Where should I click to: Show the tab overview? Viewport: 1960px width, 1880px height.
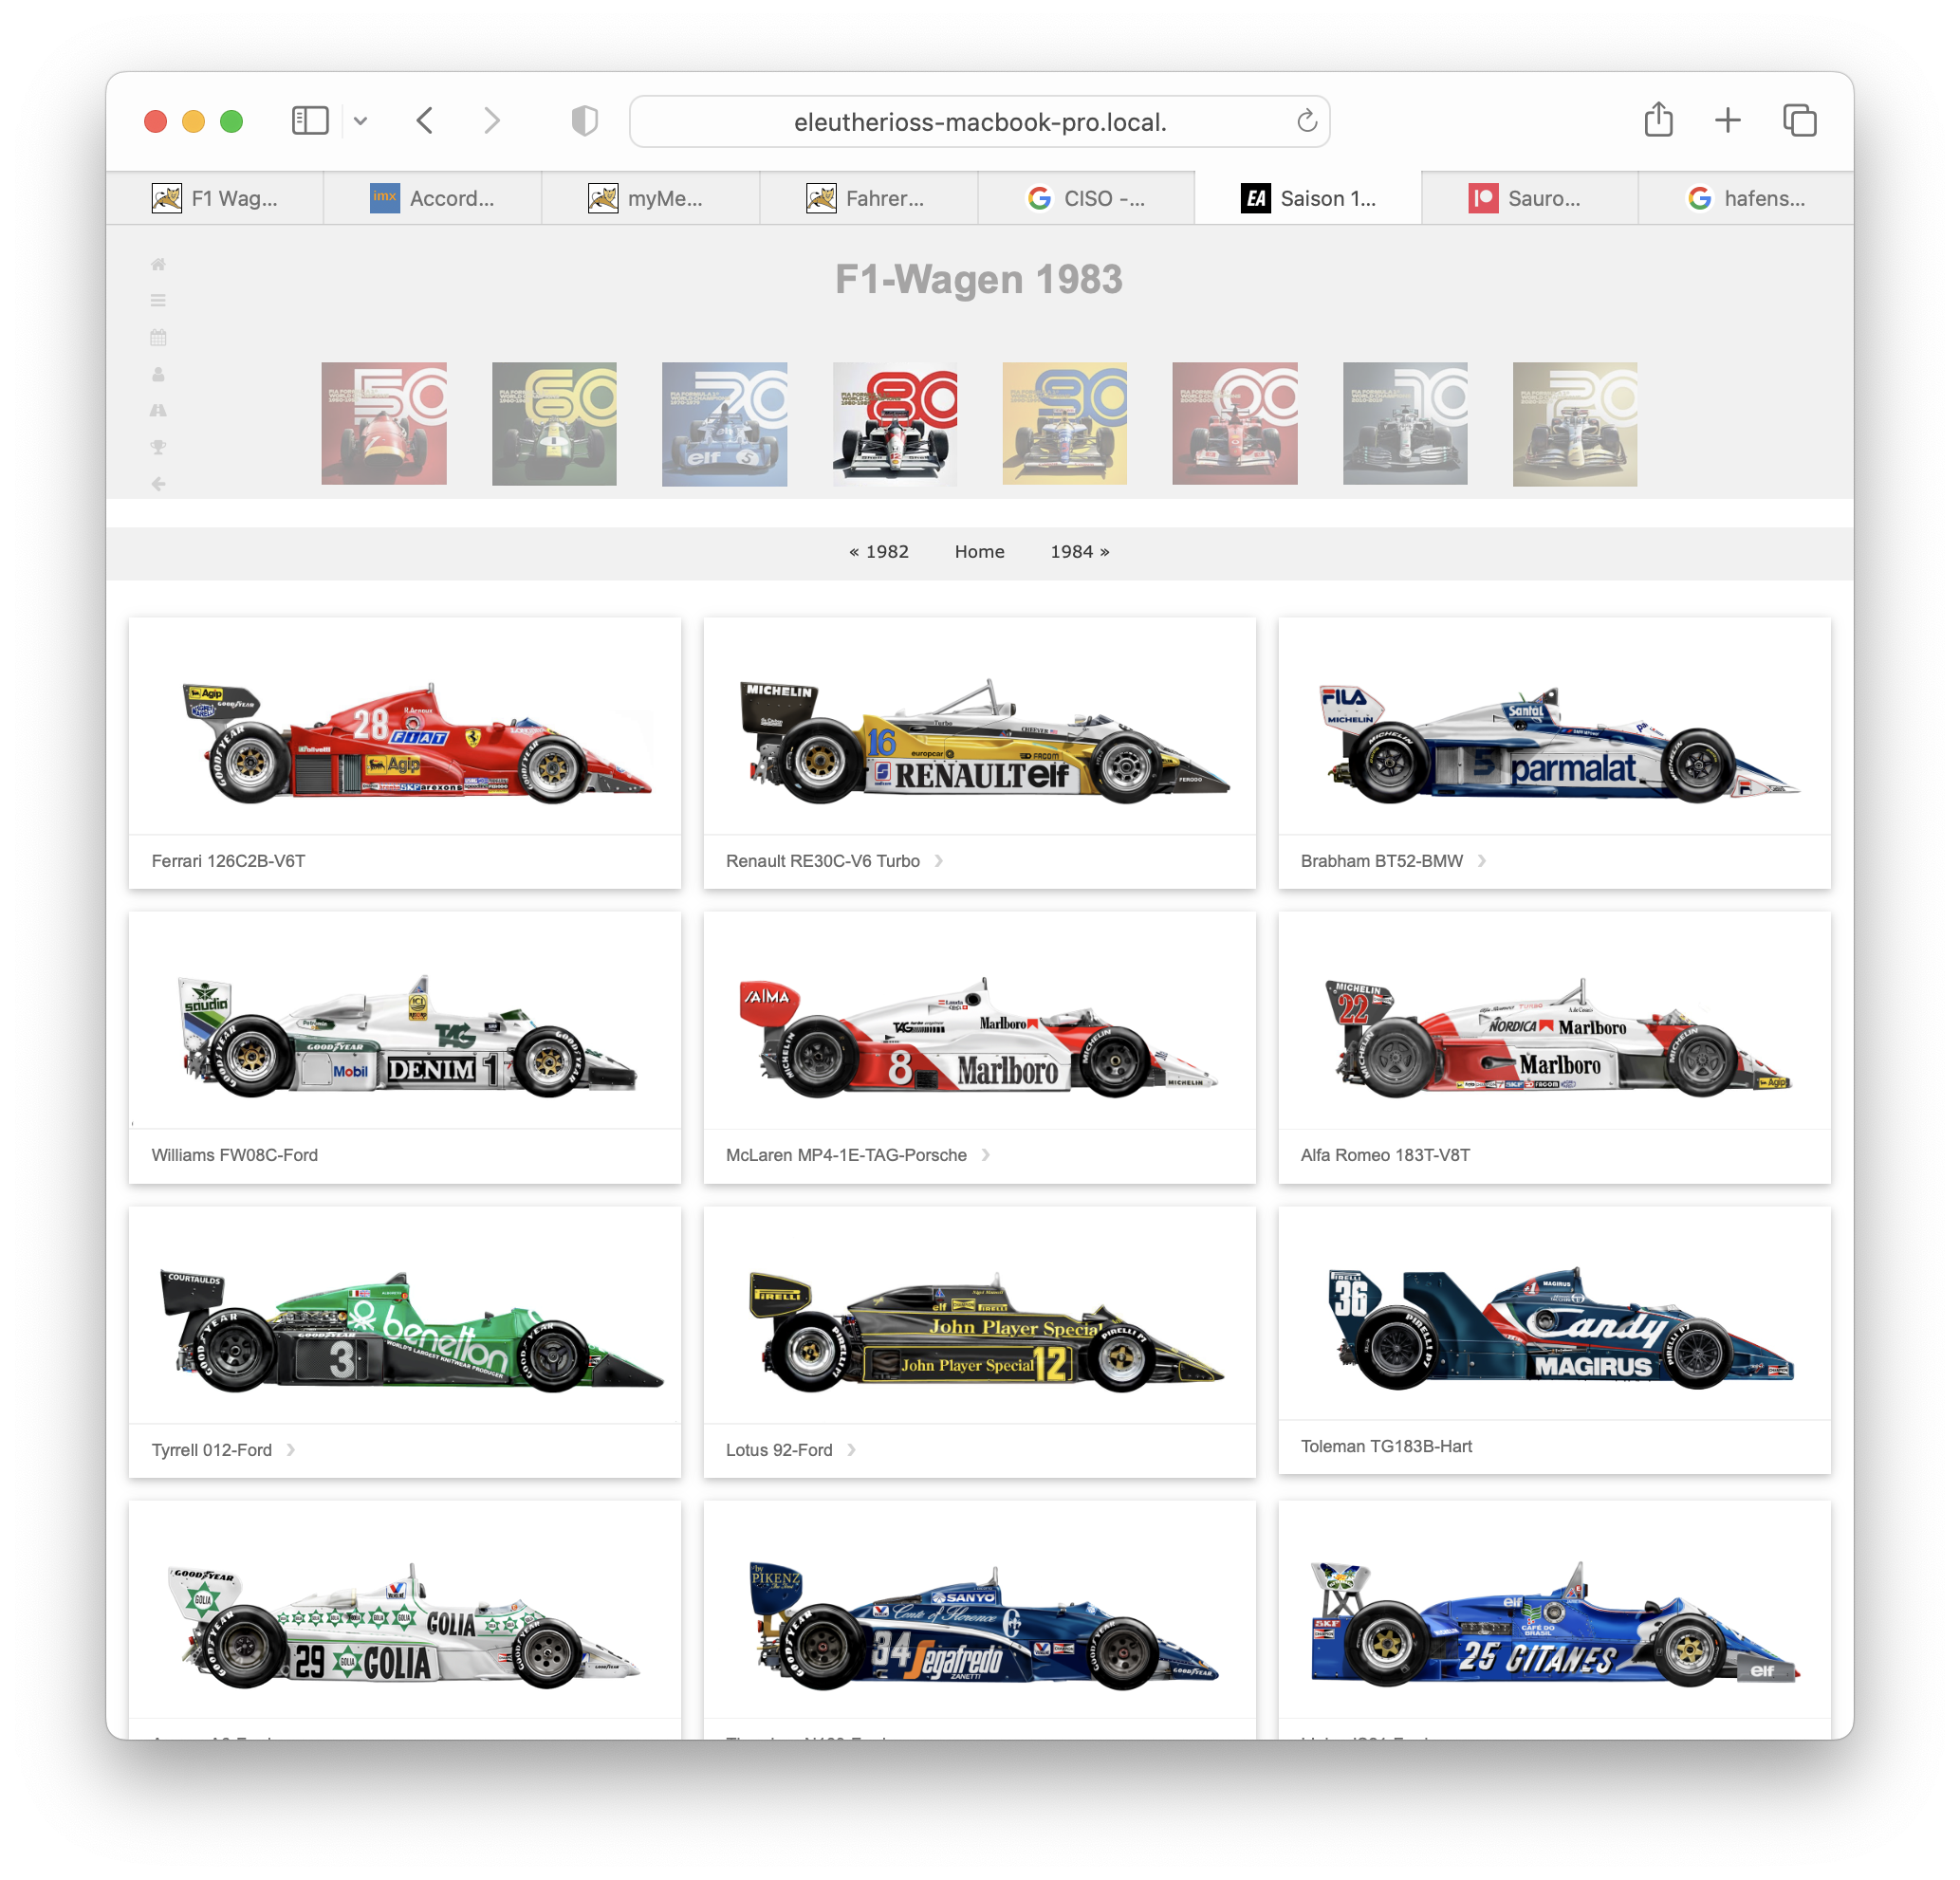[1799, 121]
